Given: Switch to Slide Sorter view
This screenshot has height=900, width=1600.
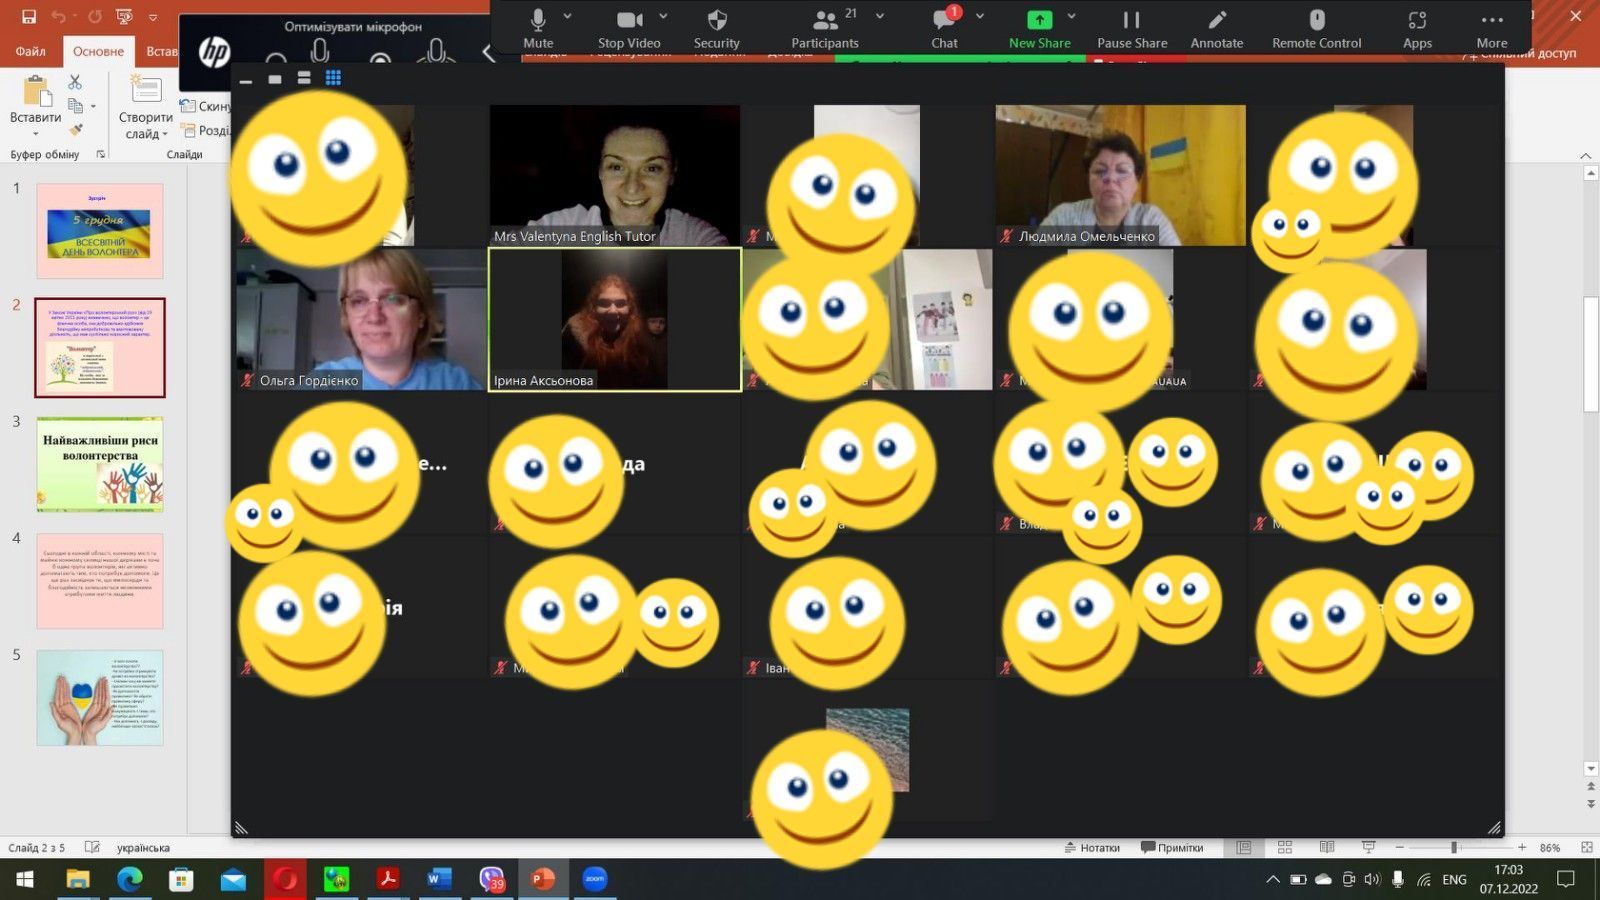Looking at the screenshot, I should (1285, 848).
